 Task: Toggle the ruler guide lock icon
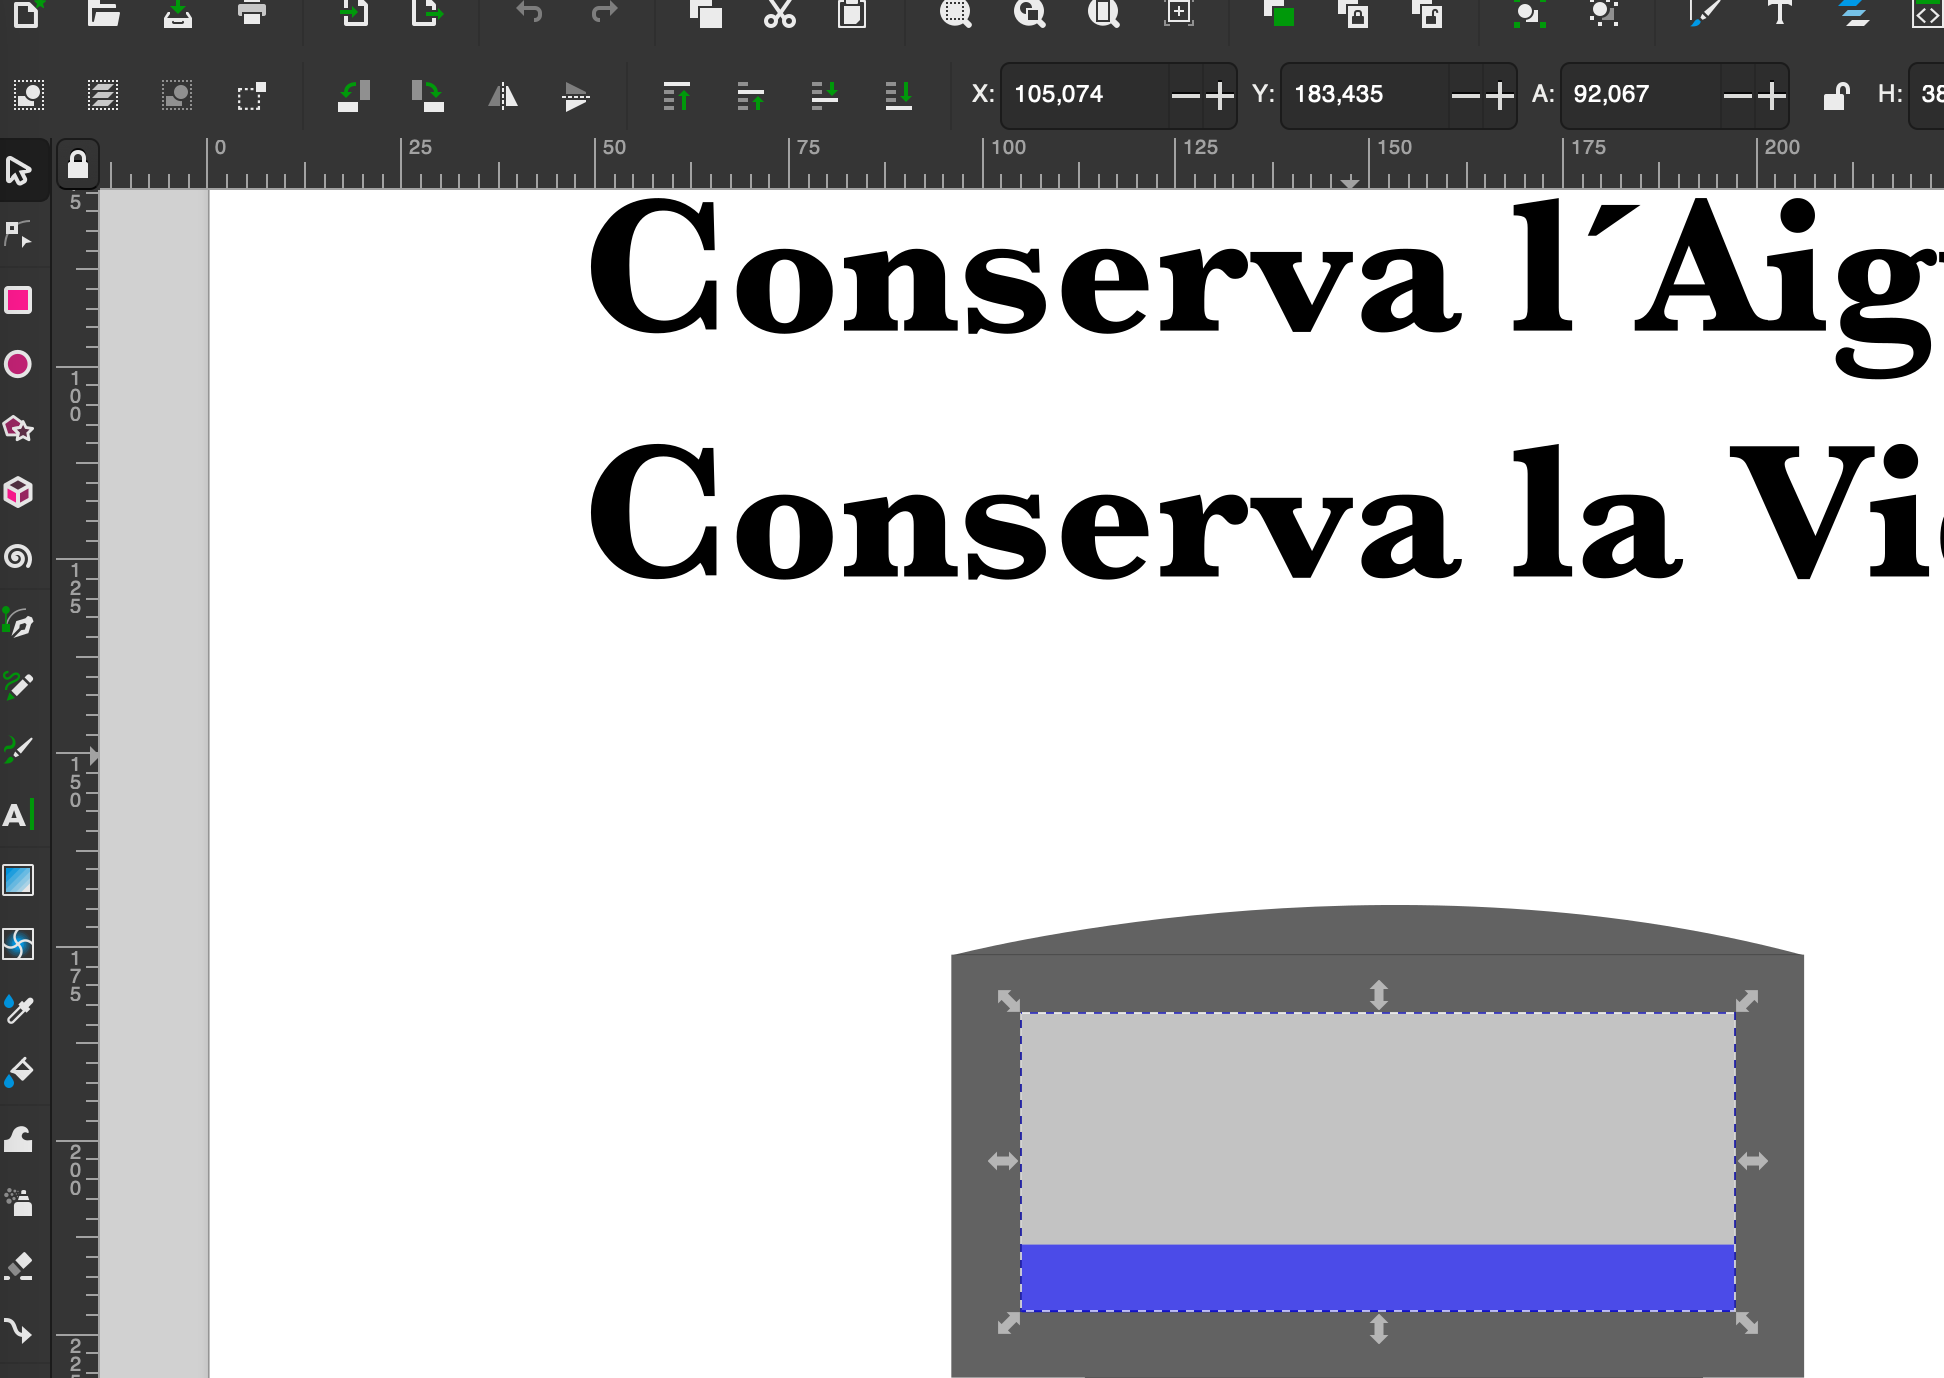tap(78, 164)
